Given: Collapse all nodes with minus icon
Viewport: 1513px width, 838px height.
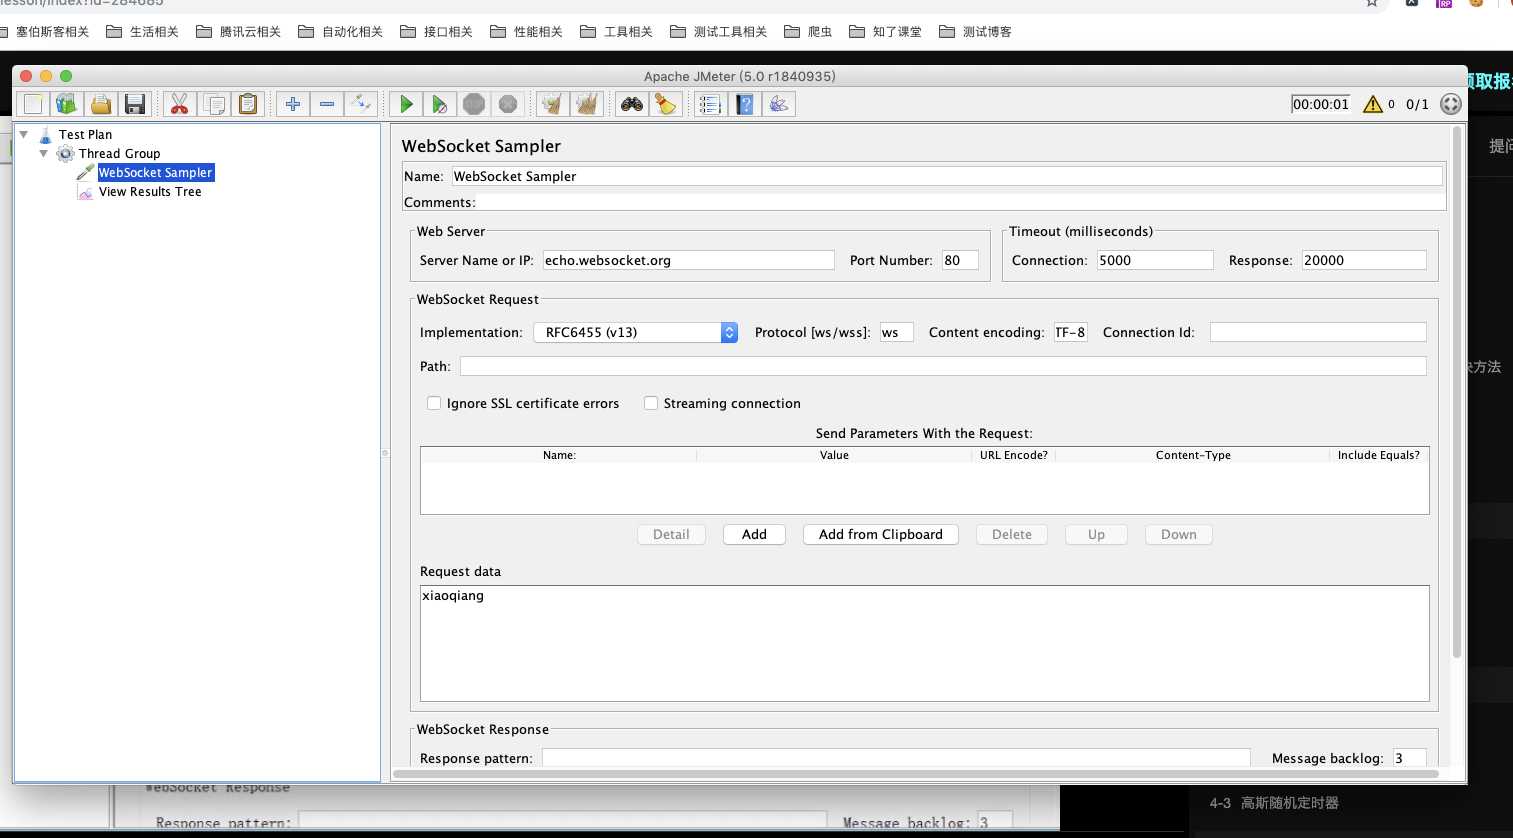Looking at the screenshot, I should tap(327, 104).
